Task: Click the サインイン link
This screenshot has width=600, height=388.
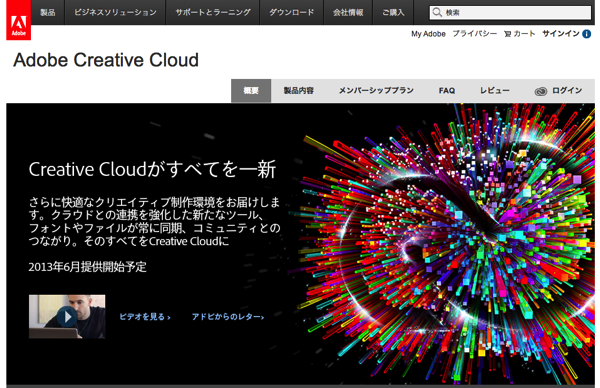Action: (561, 34)
